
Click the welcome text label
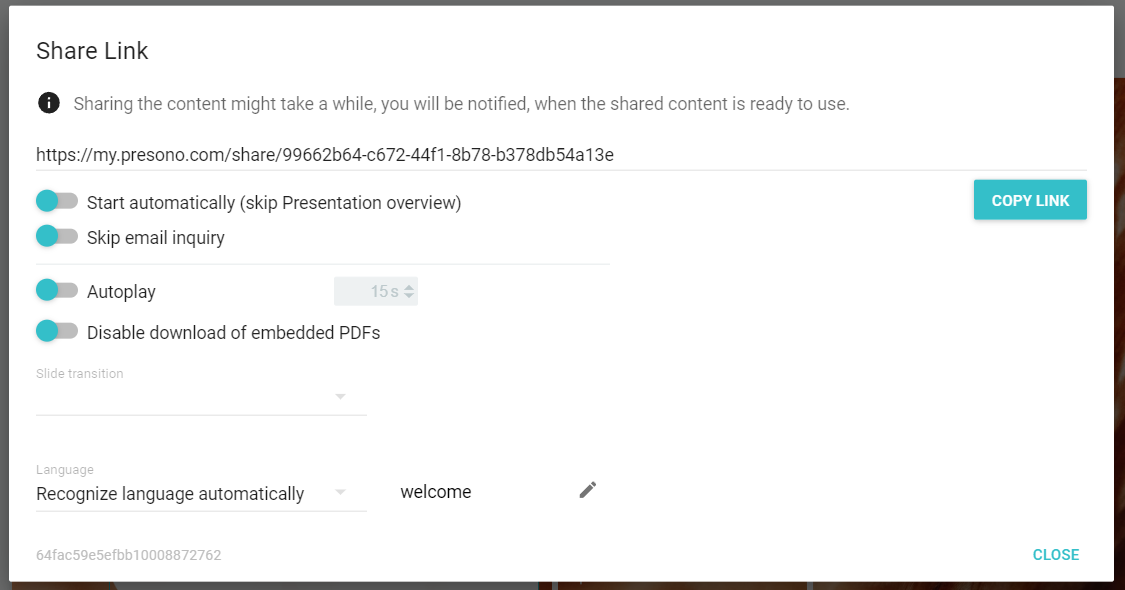[x=436, y=492]
